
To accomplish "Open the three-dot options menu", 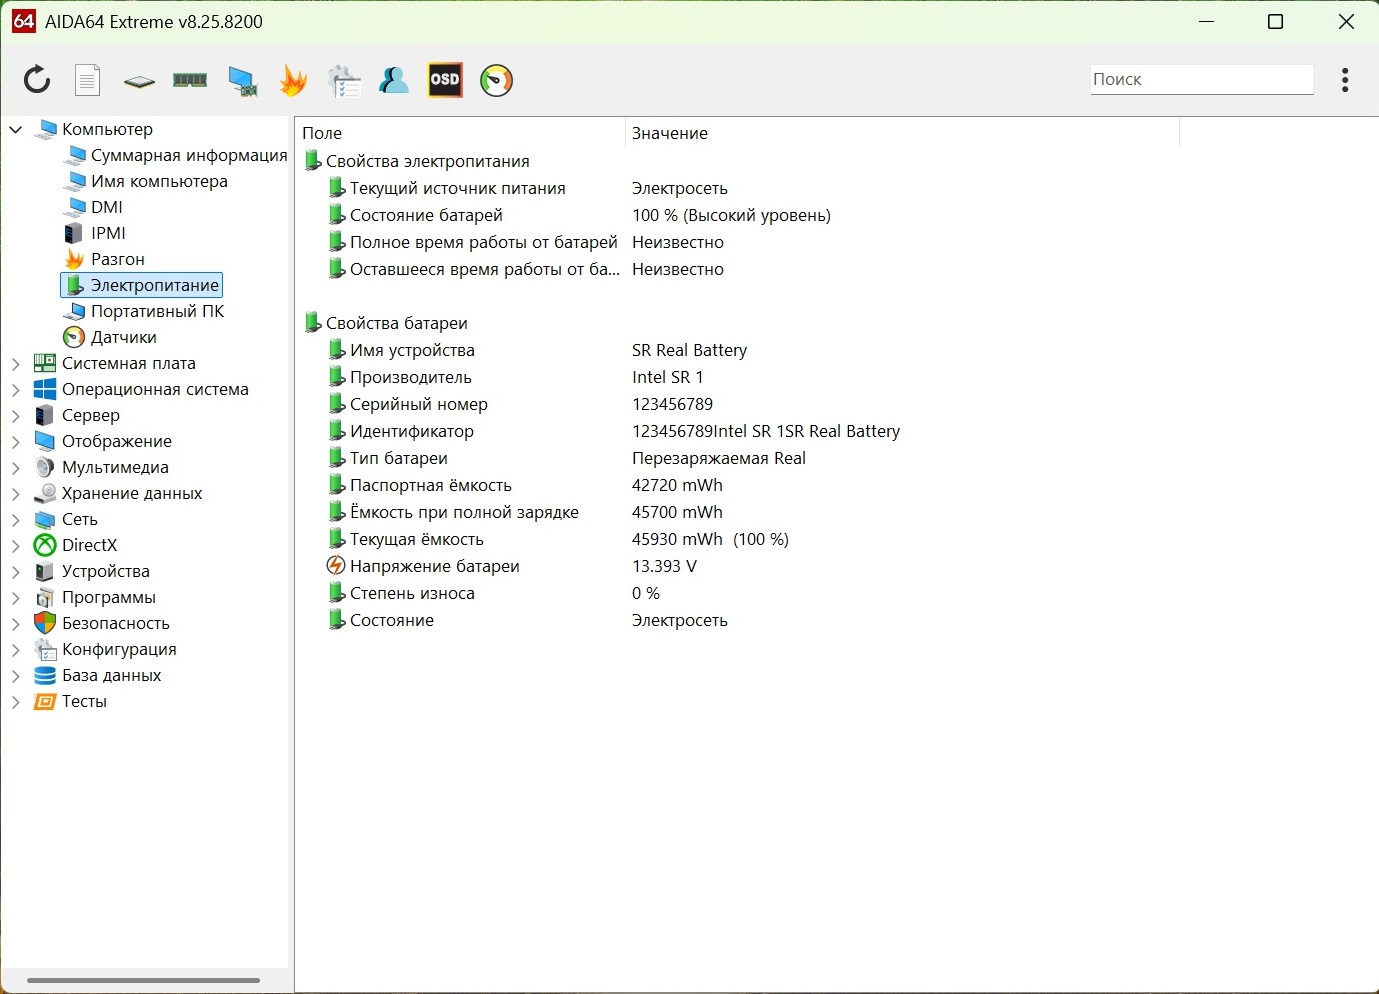I will pos(1345,80).
